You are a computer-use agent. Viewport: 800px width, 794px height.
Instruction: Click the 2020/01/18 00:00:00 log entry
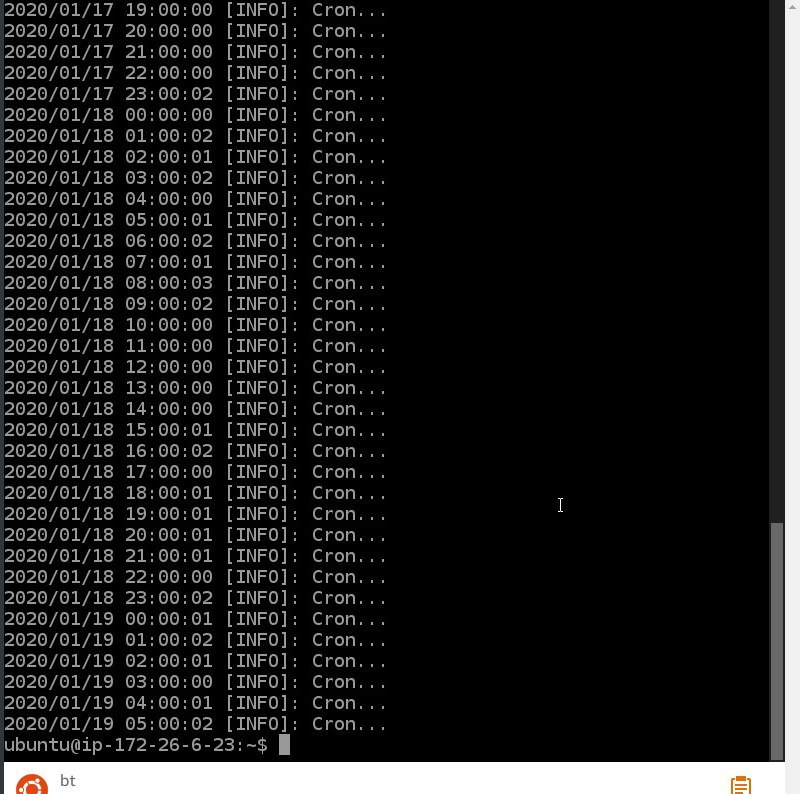pos(195,115)
